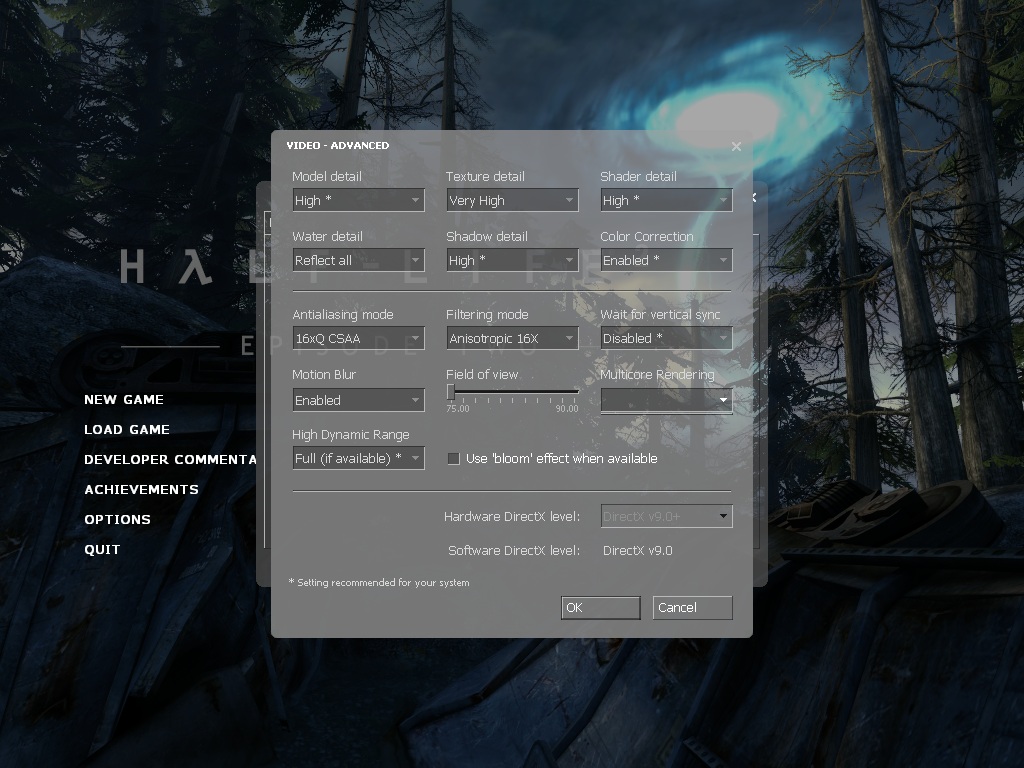Open the Multicore Rendering dropdown
Viewport: 1024px width, 768px height.
[666, 401]
